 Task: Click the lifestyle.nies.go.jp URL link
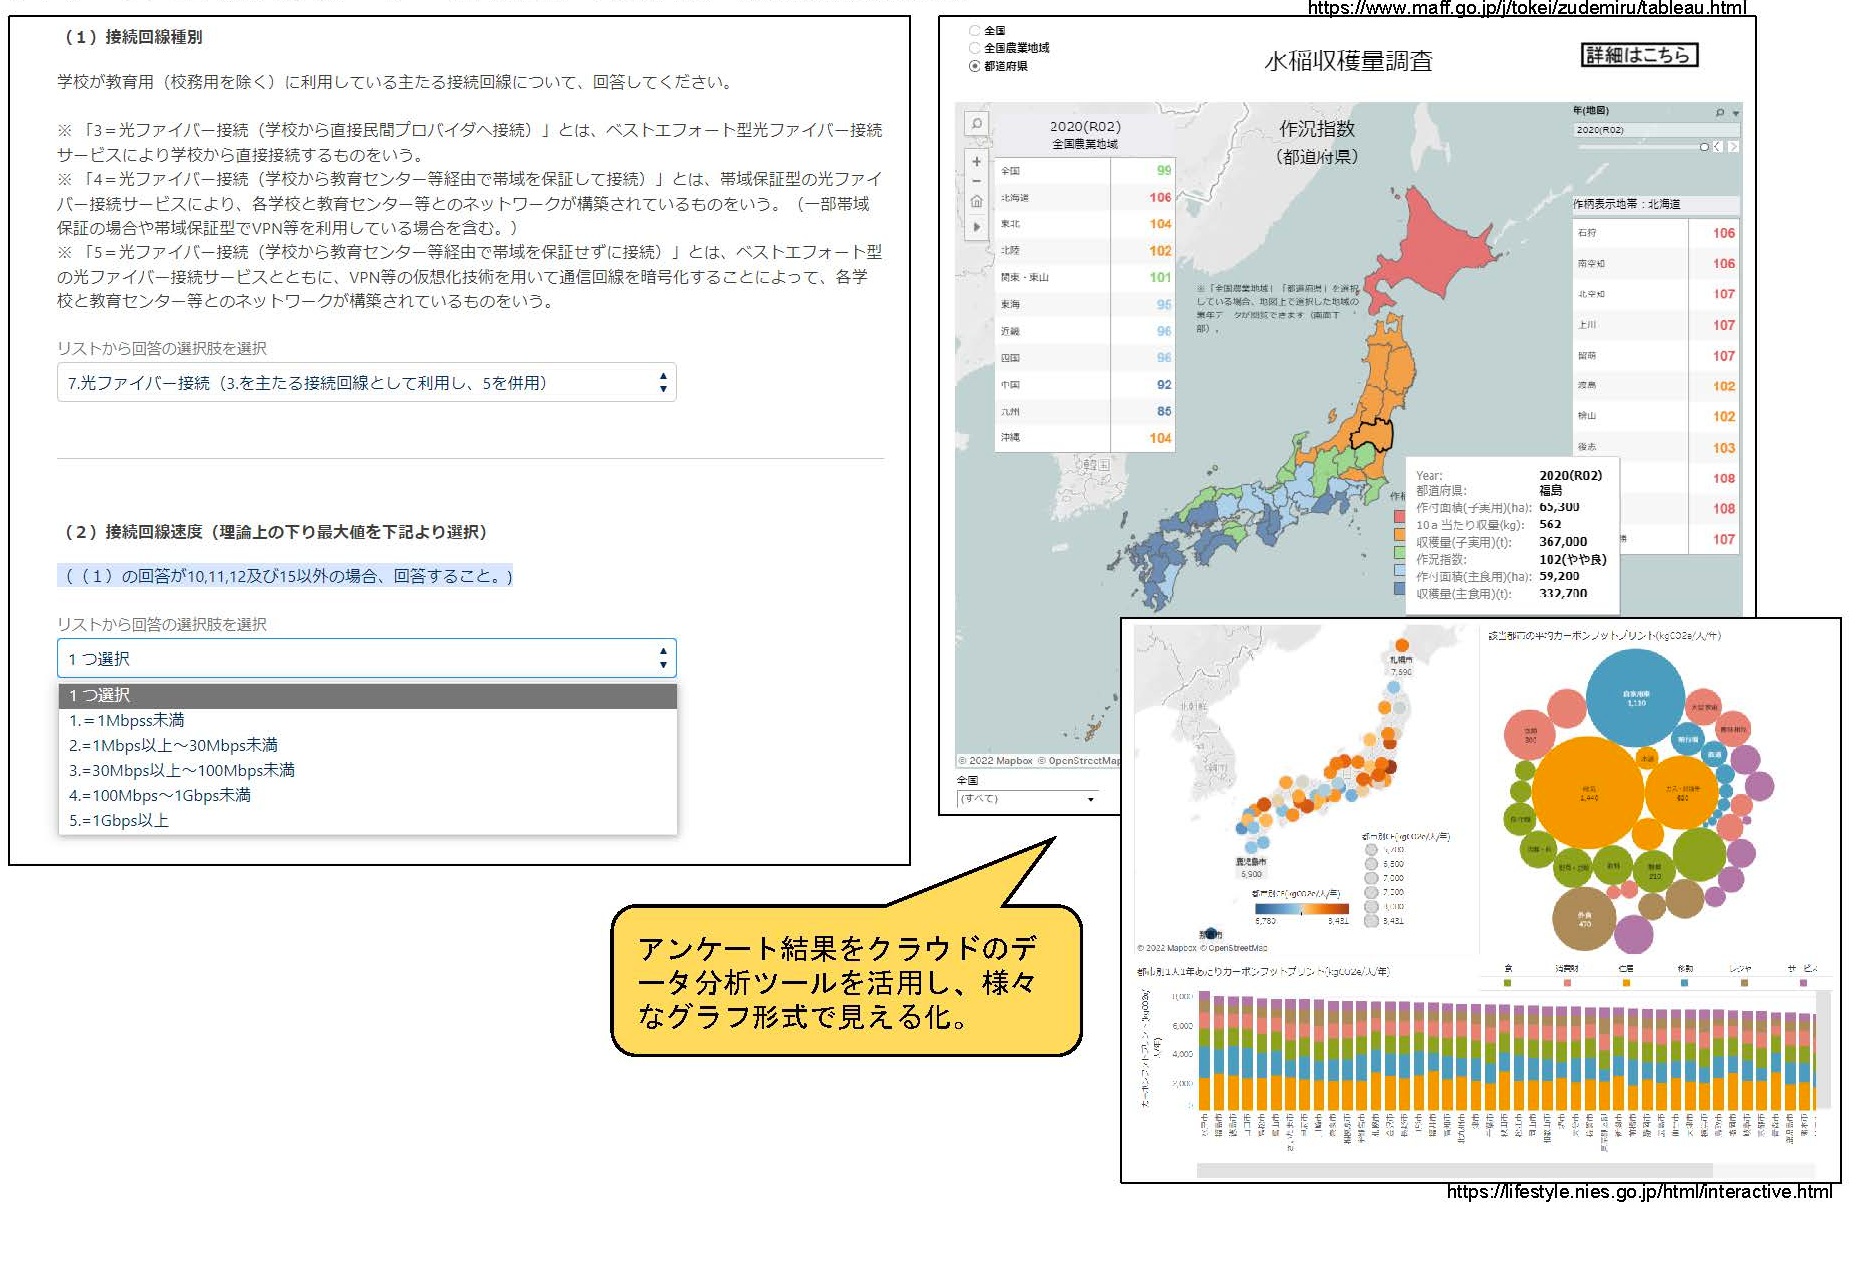coord(1639,1192)
